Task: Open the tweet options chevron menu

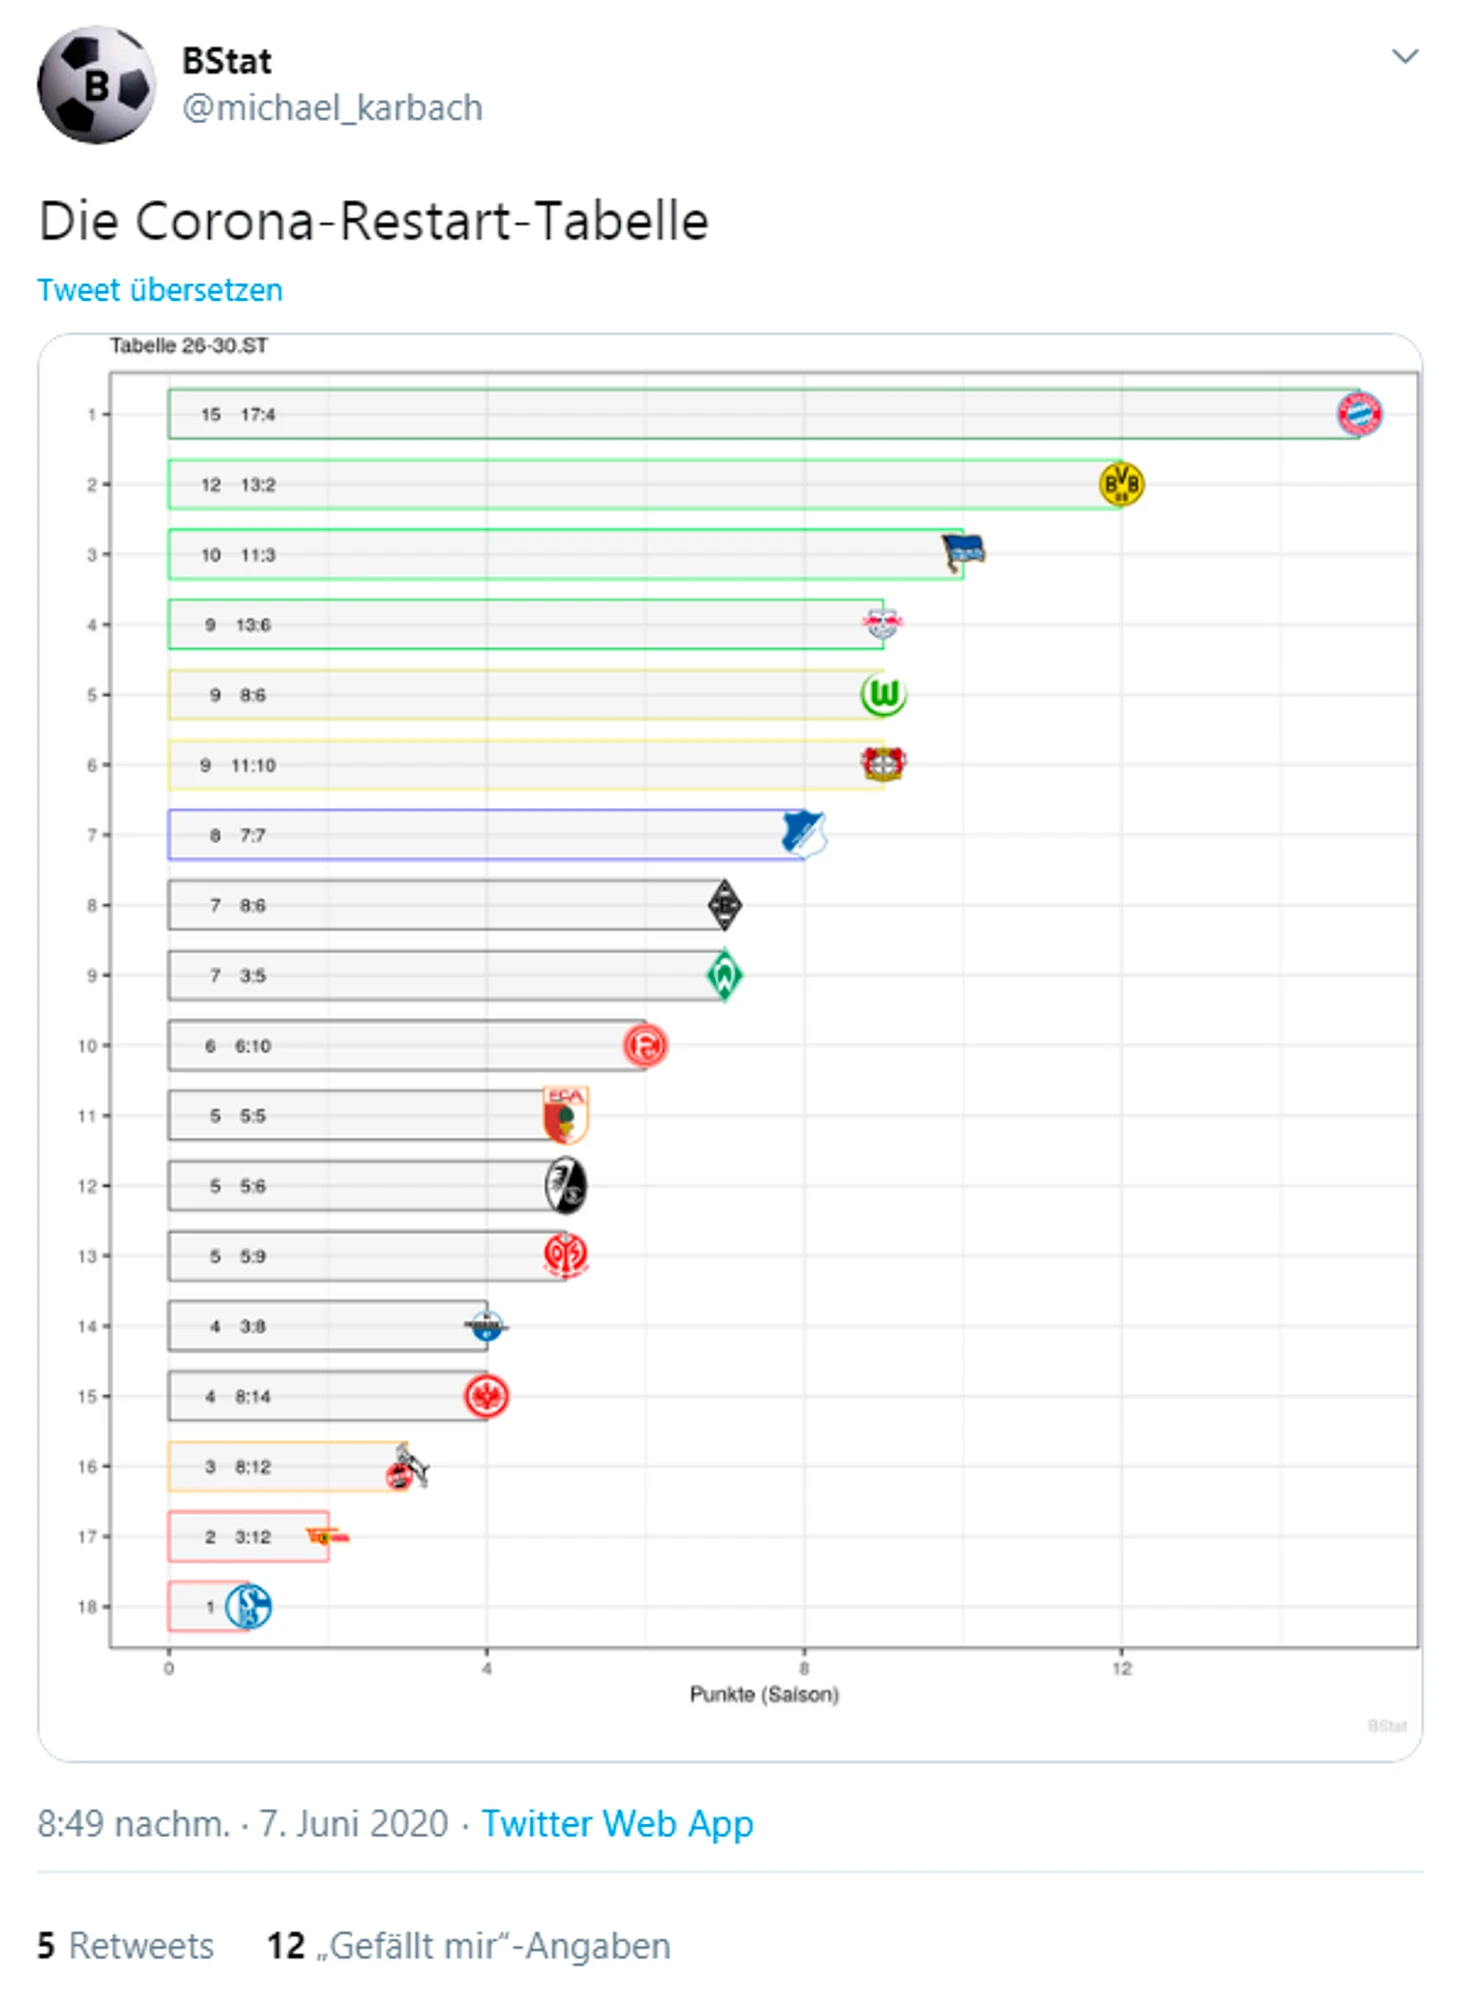Action: 1405,56
